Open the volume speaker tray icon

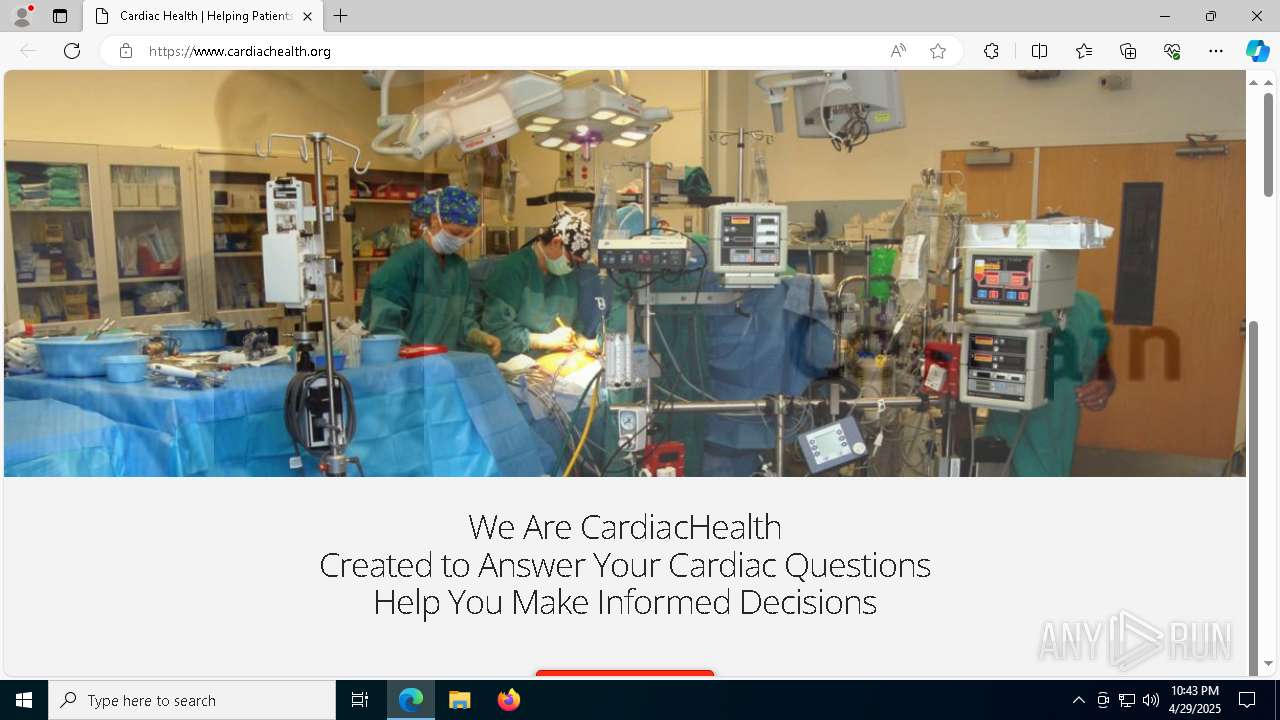coord(1151,700)
